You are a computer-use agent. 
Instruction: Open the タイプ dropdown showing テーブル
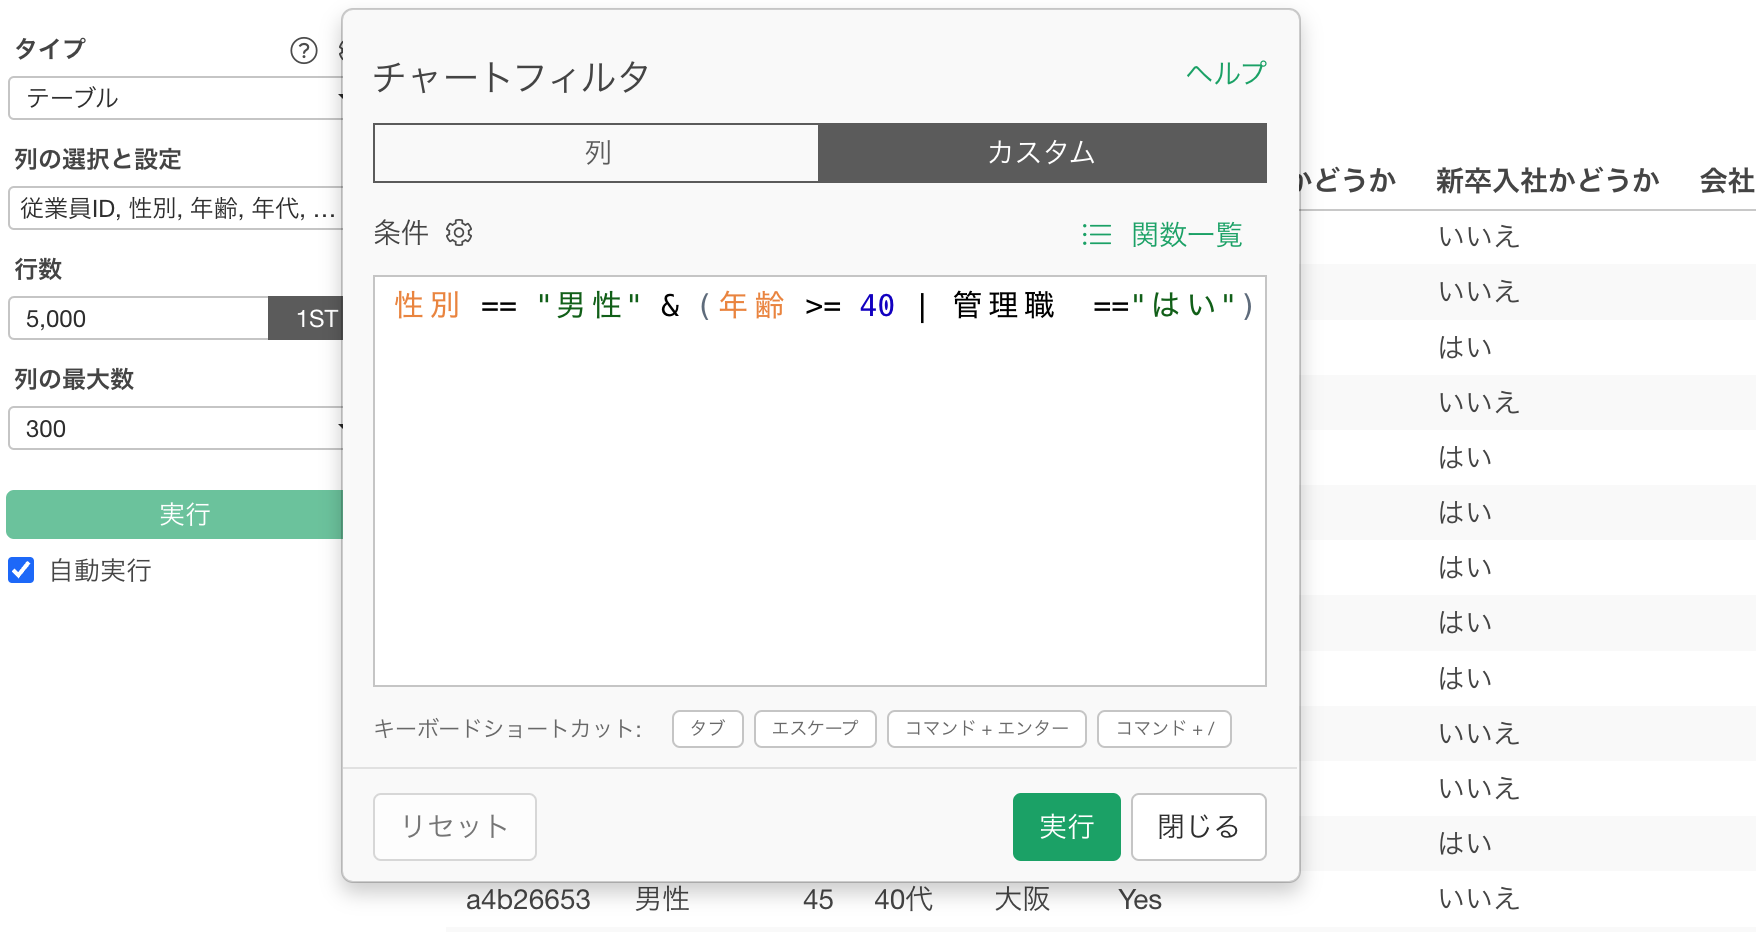click(176, 98)
